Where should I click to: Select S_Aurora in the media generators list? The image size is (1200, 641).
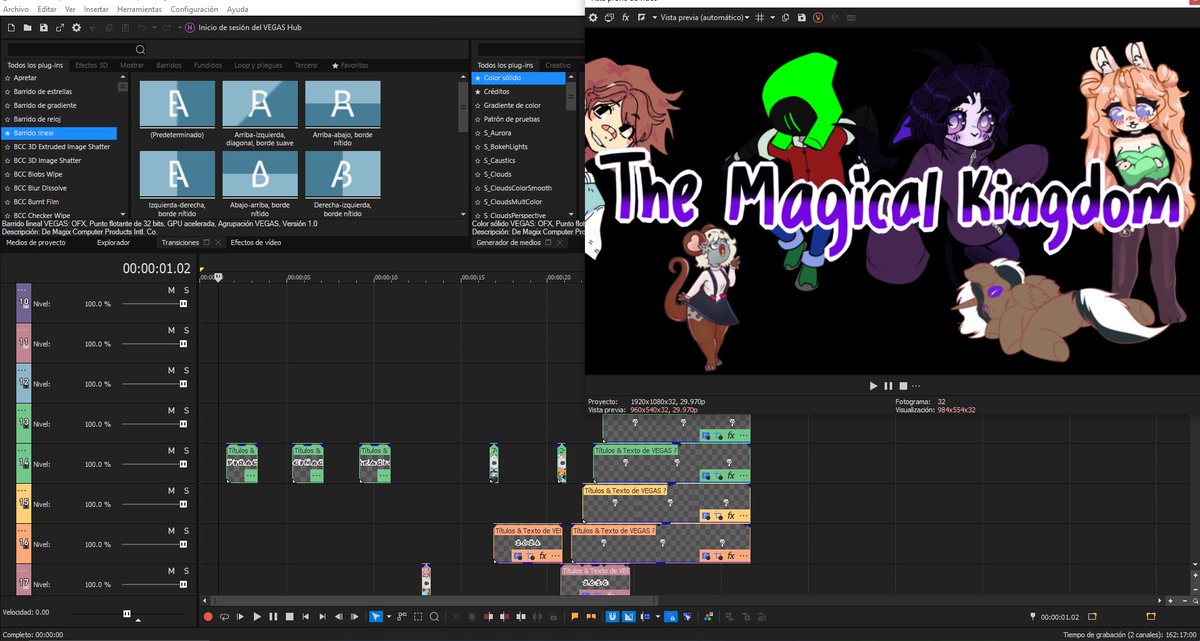point(498,133)
